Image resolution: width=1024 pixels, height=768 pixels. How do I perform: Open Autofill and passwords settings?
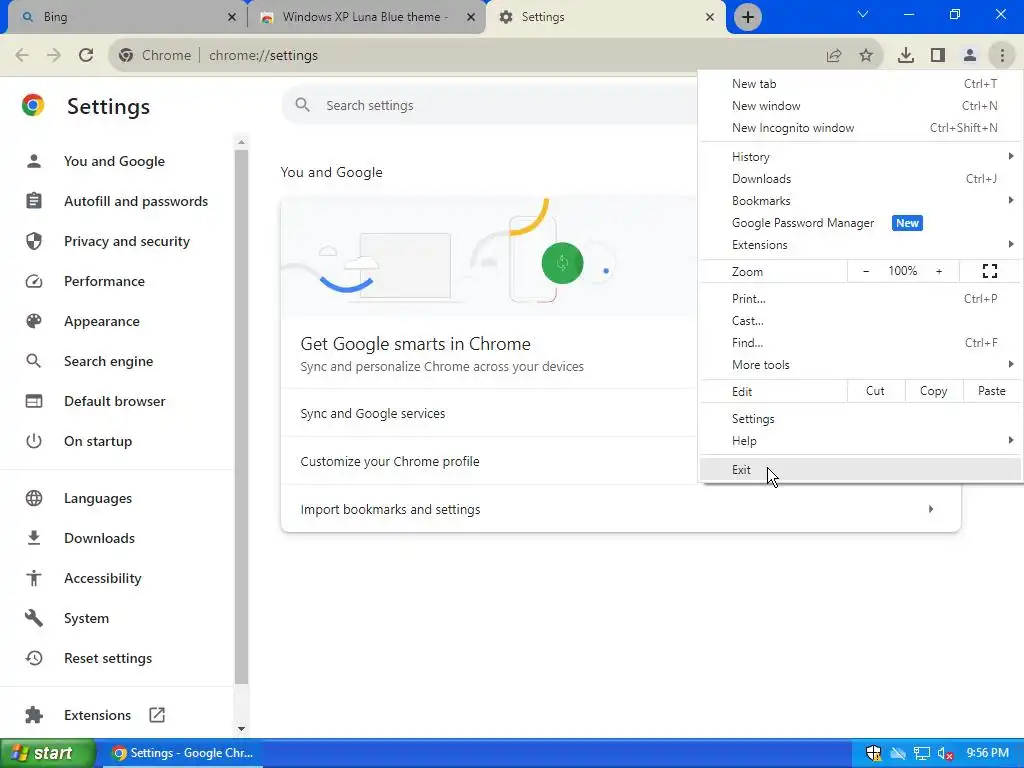tap(136, 201)
